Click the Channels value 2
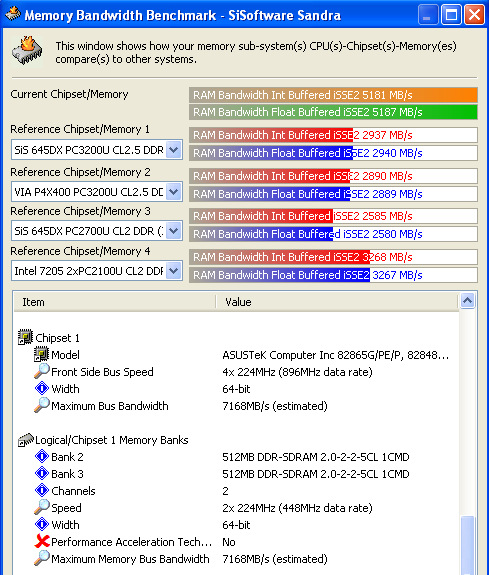Screen dimensions: 489x575 (225, 491)
